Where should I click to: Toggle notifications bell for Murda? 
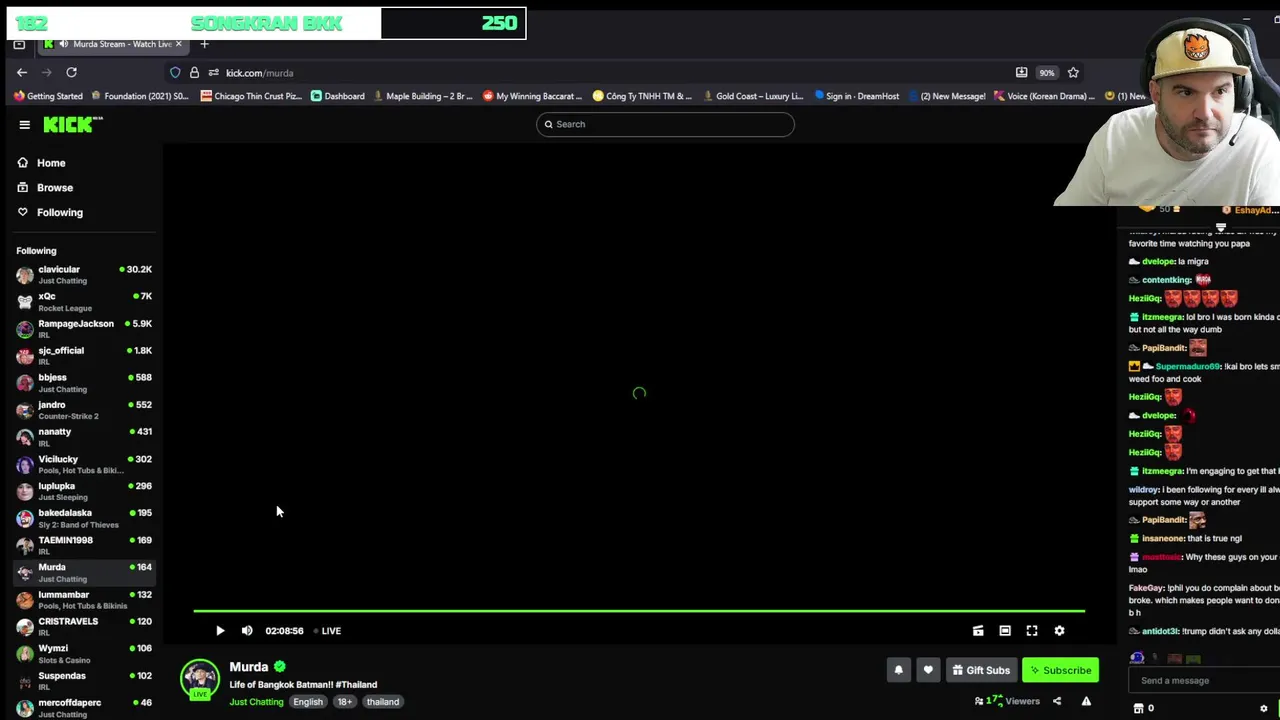click(x=898, y=670)
